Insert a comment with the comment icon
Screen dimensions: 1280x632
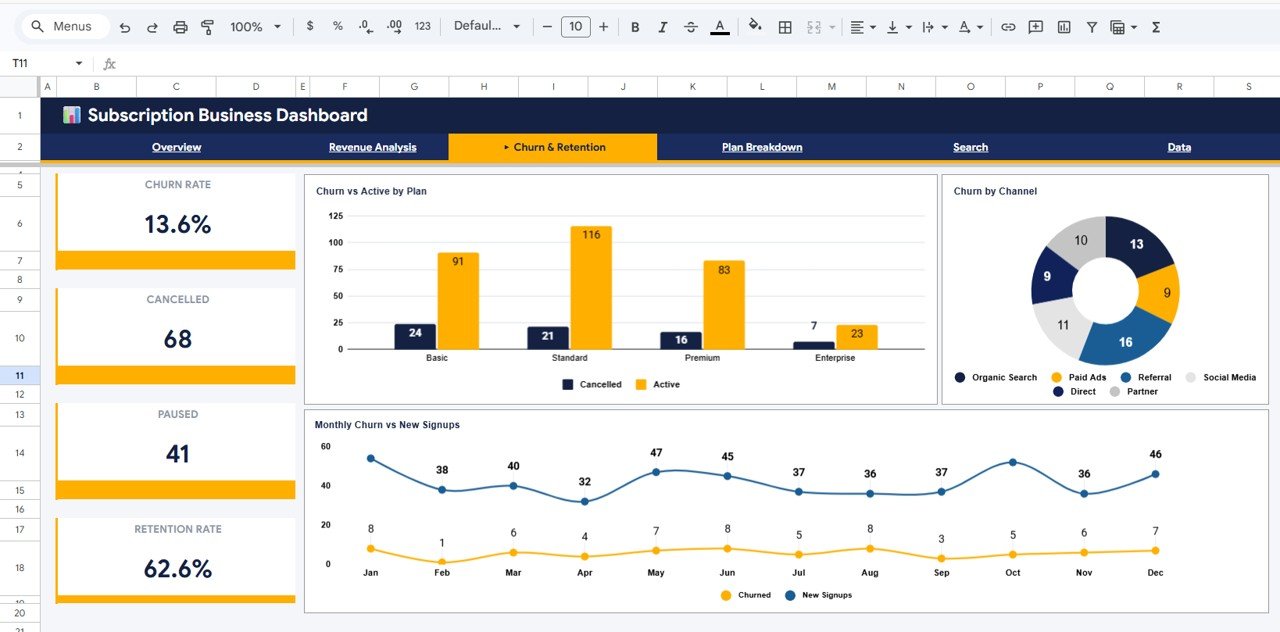[1034, 27]
